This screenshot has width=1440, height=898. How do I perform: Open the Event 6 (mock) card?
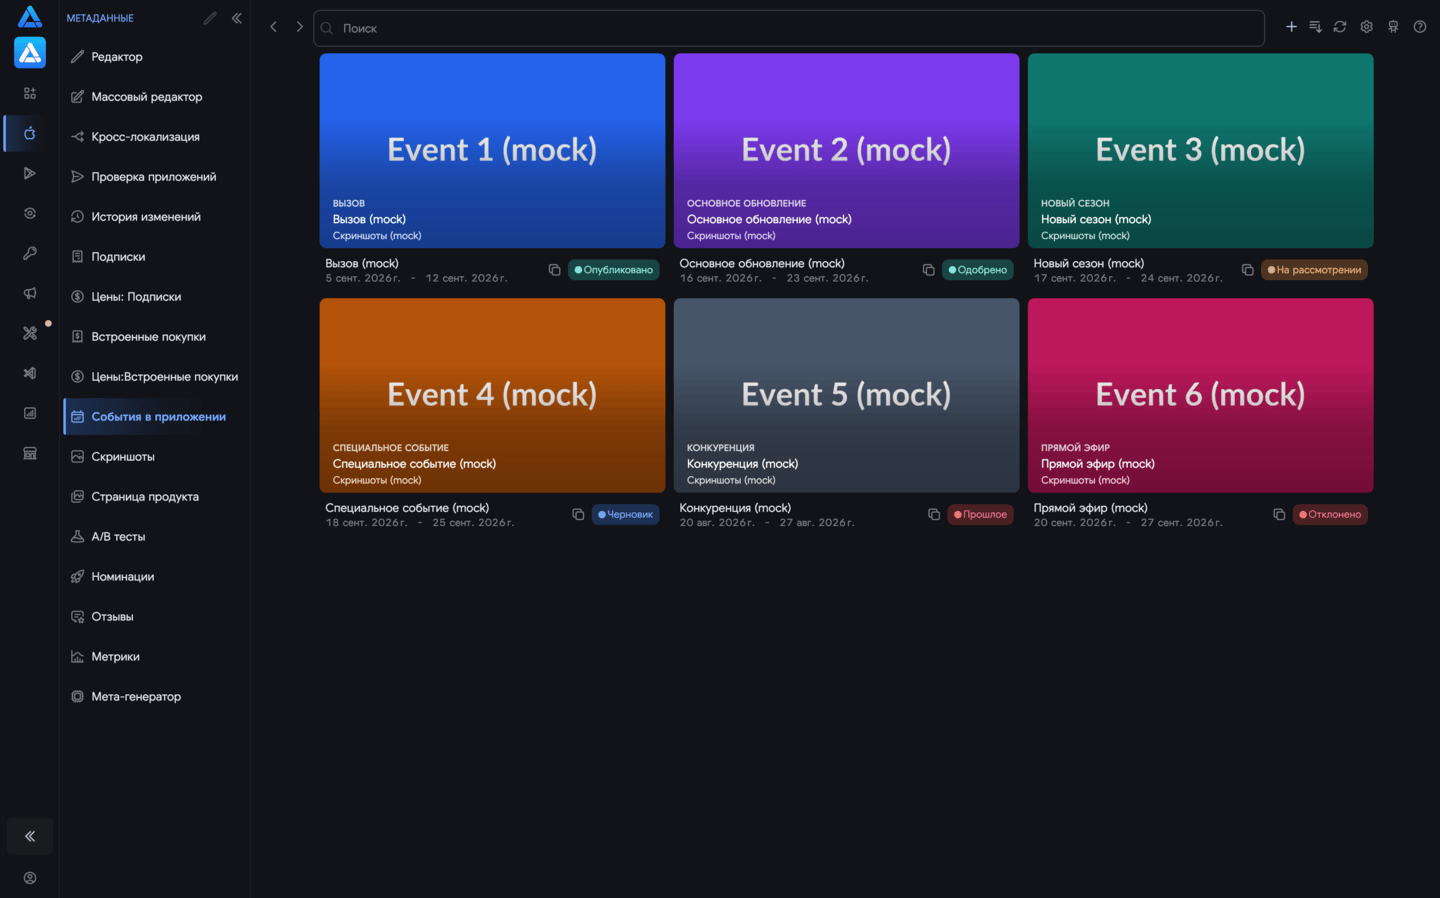(x=1200, y=395)
